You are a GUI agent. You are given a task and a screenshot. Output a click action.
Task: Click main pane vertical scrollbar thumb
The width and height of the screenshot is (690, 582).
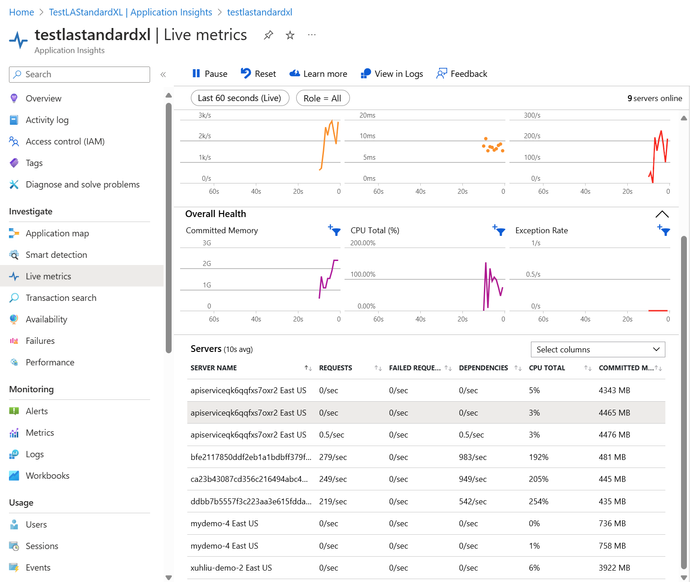684,402
